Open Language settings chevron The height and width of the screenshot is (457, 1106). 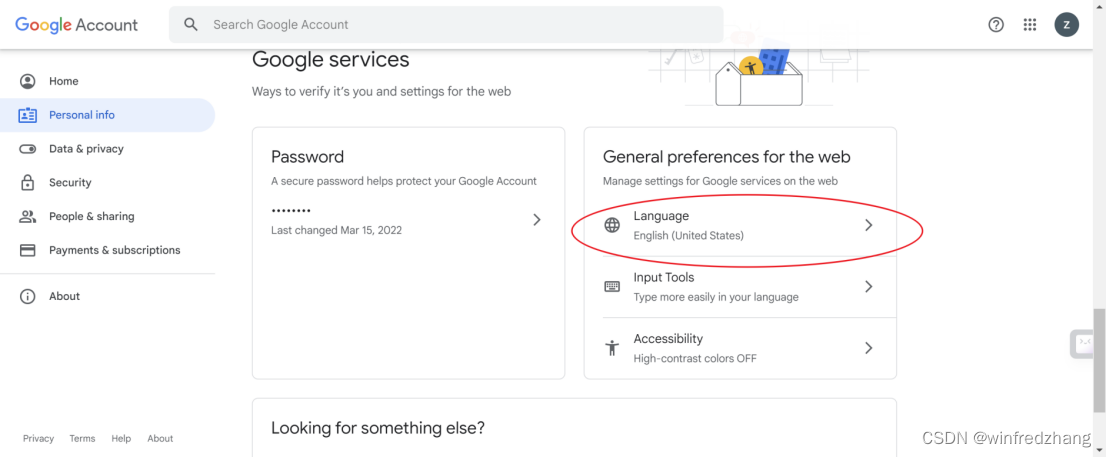click(868, 225)
